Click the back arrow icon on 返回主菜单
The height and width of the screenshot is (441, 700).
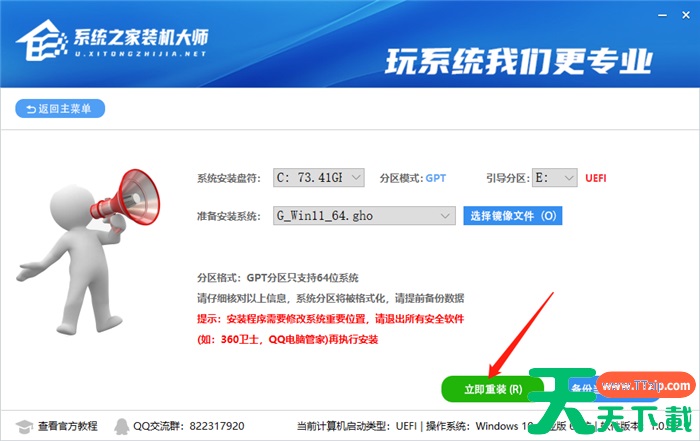pyautogui.click(x=31, y=109)
